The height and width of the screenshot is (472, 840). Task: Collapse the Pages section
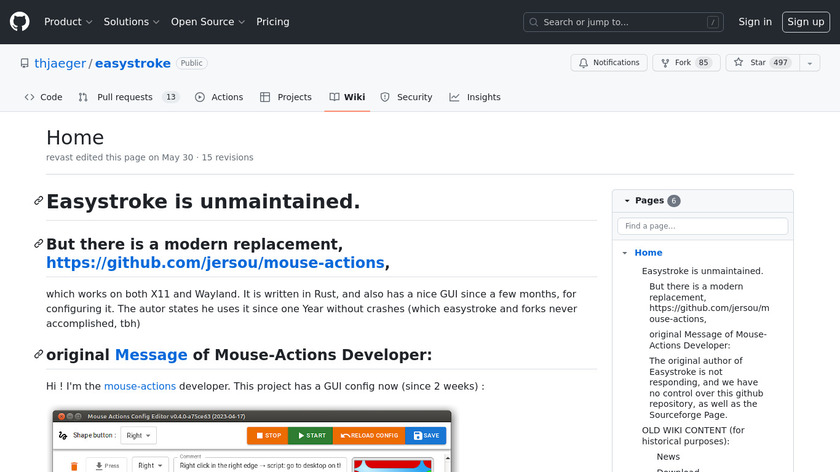click(x=627, y=201)
